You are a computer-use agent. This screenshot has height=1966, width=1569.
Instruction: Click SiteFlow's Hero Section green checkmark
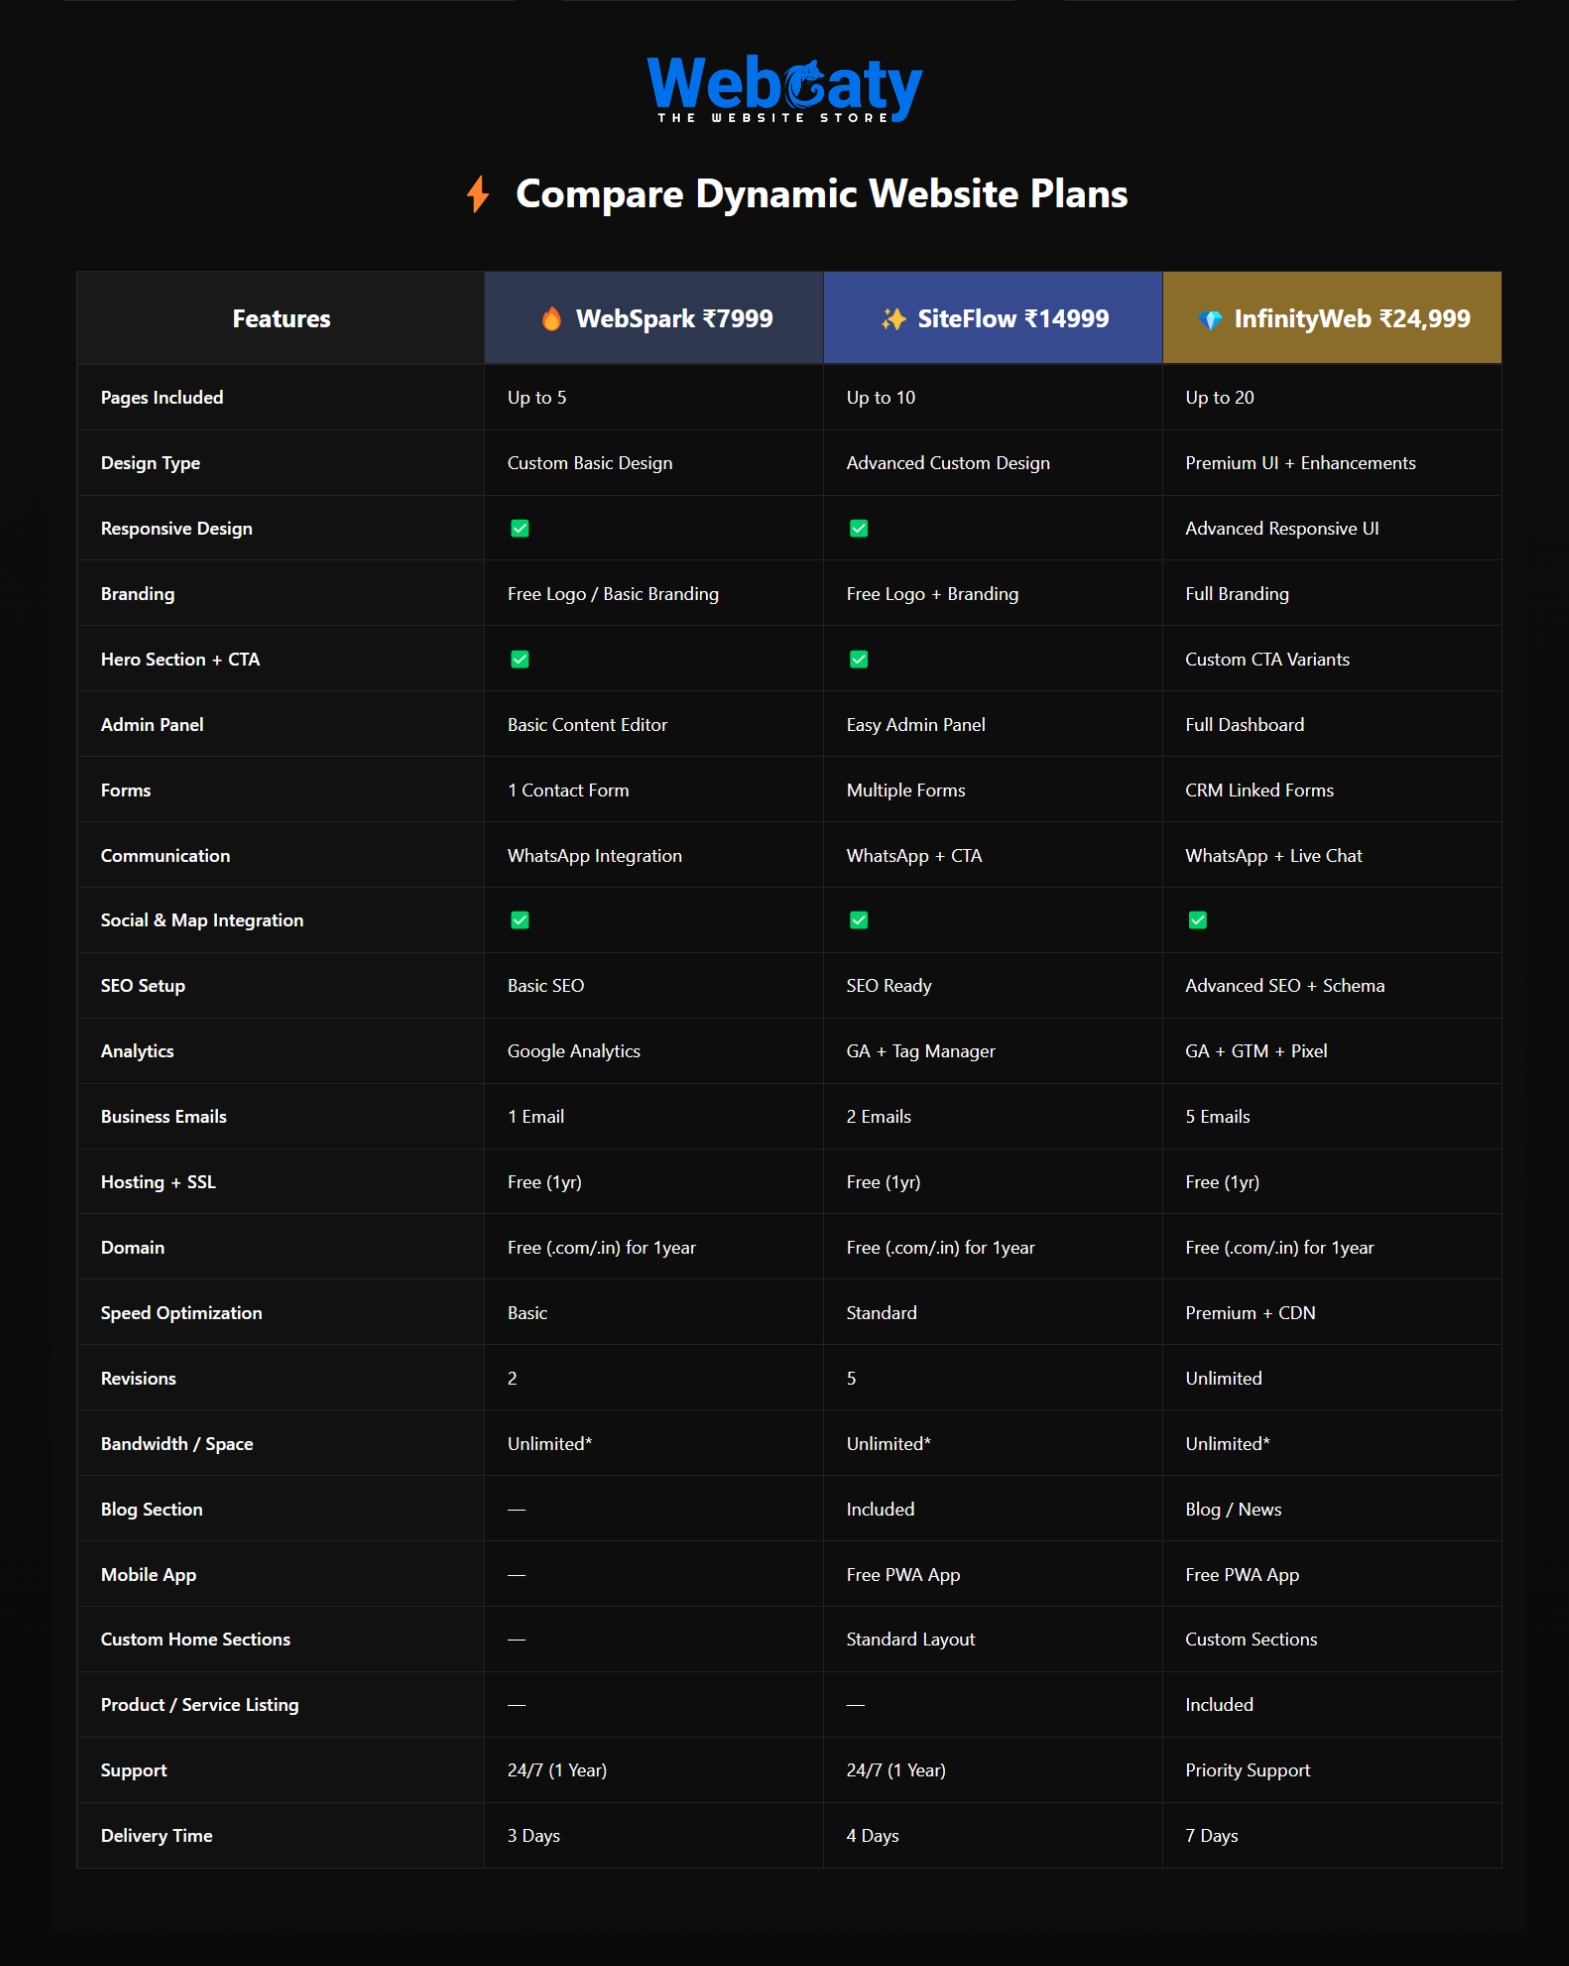858,659
